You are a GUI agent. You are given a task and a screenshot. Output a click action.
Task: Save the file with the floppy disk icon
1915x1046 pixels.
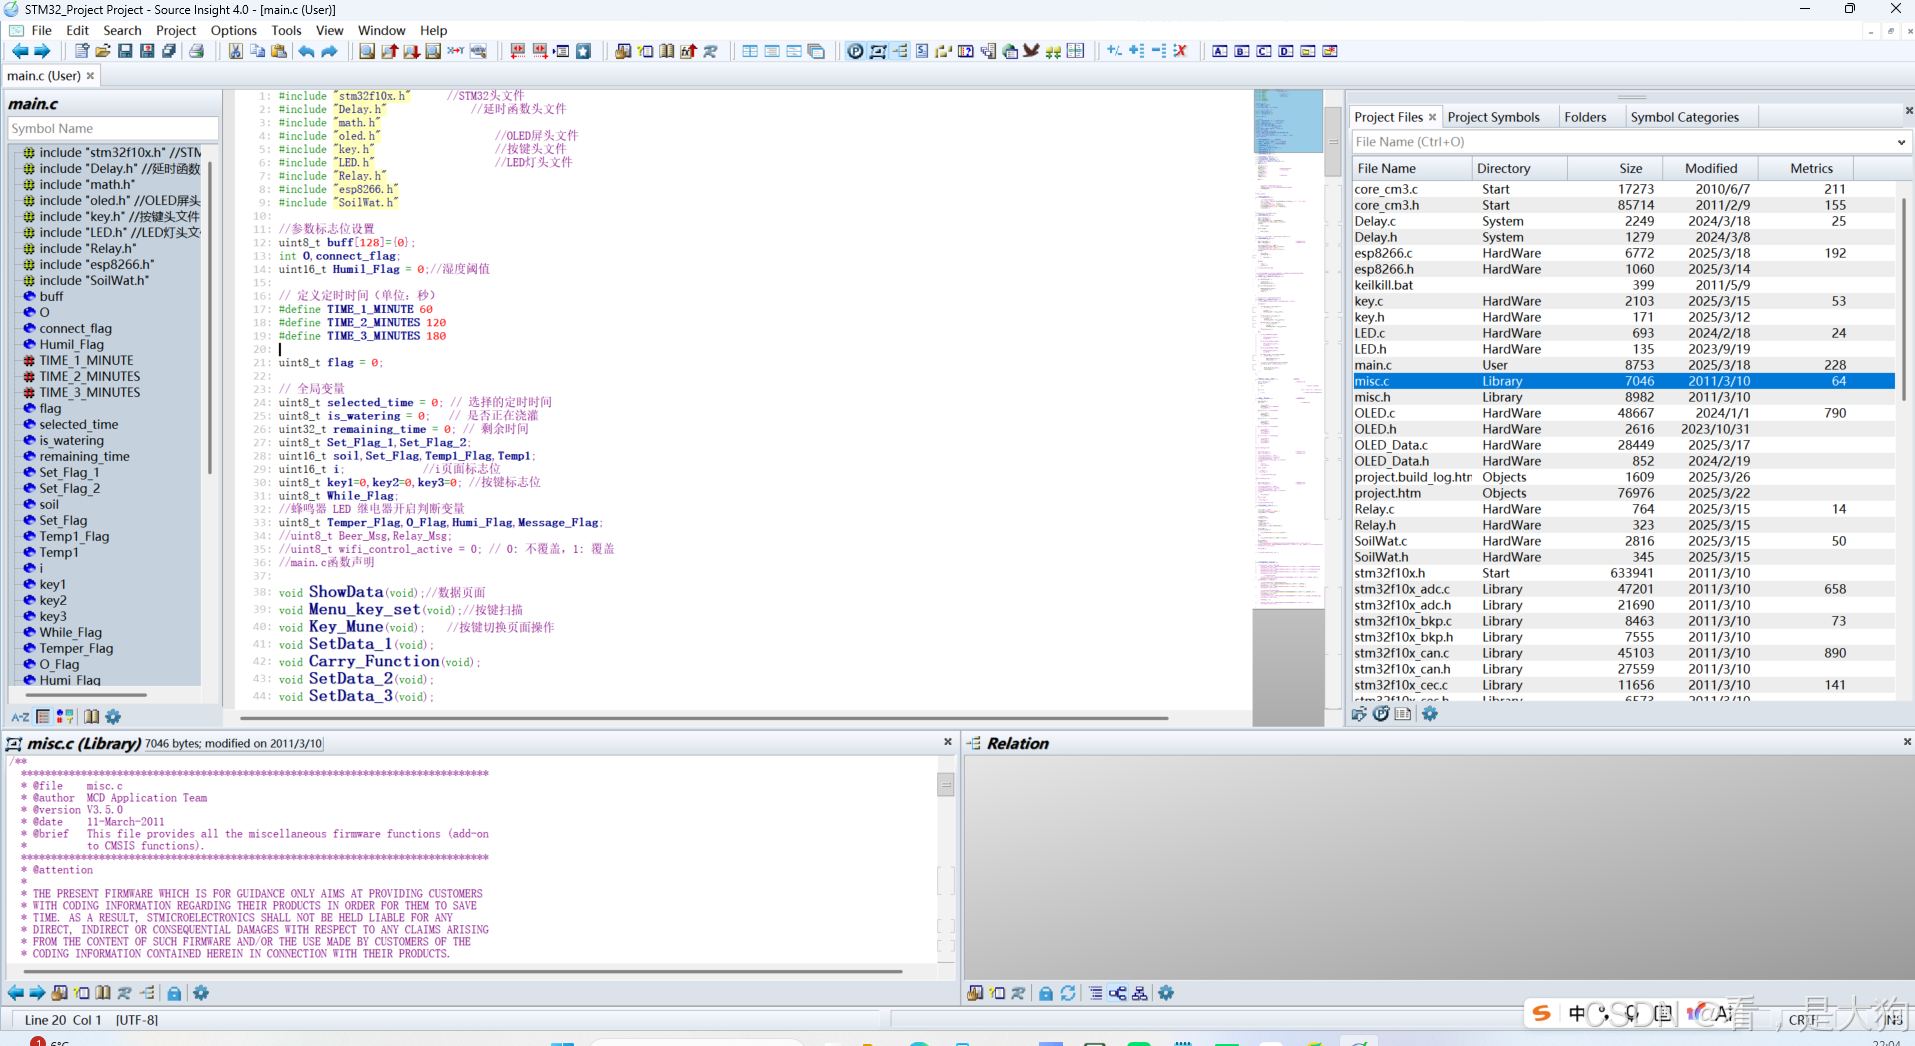pyautogui.click(x=125, y=51)
